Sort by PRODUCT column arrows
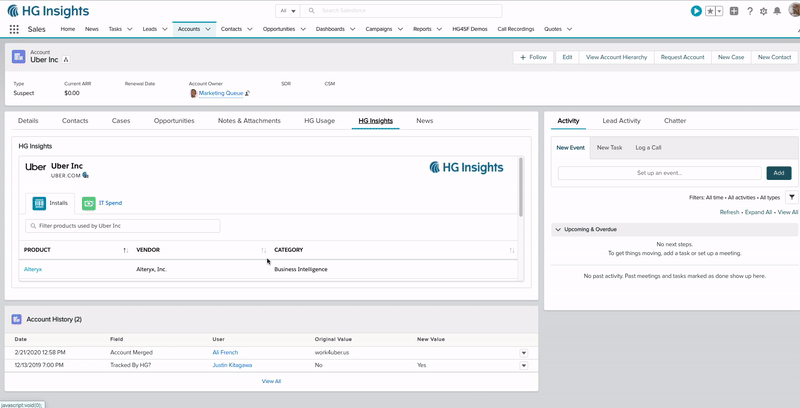The width and height of the screenshot is (800, 408). pyautogui.click(x=126, y=250)
